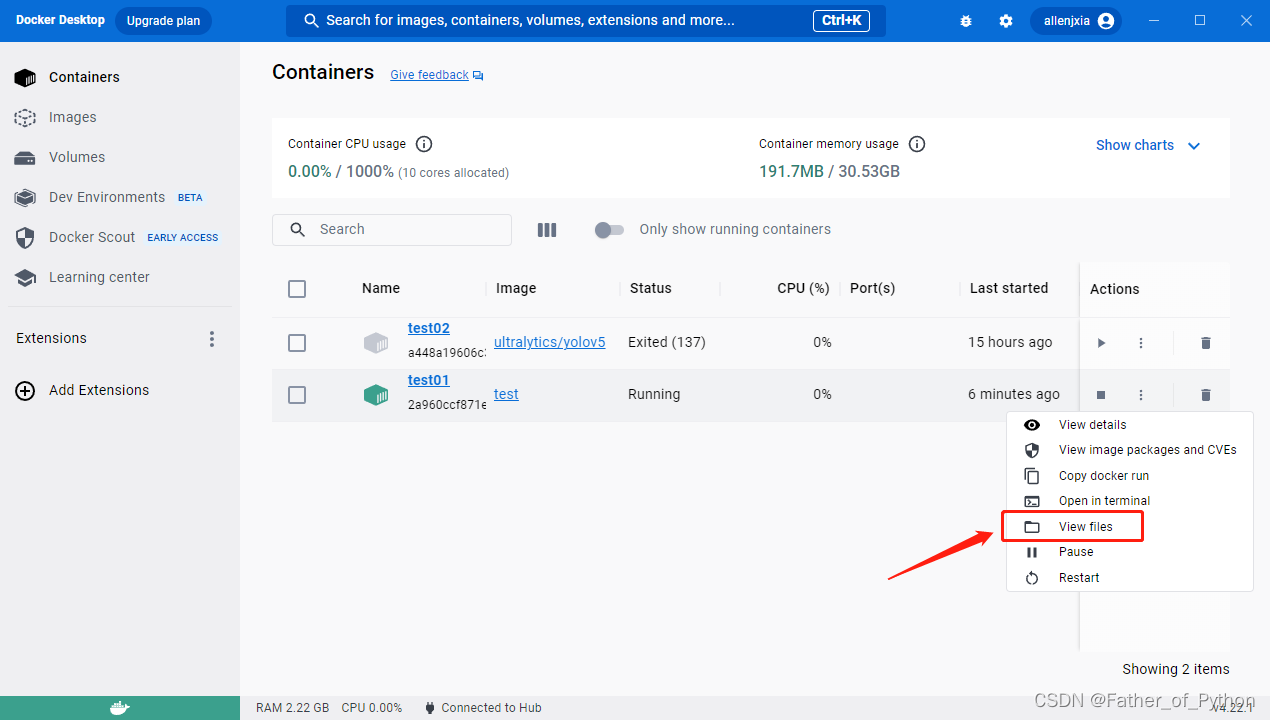Screen dimensions: 1270x720
Task: Minimize the Docker Desktop window
Action: pos(1155,21)
